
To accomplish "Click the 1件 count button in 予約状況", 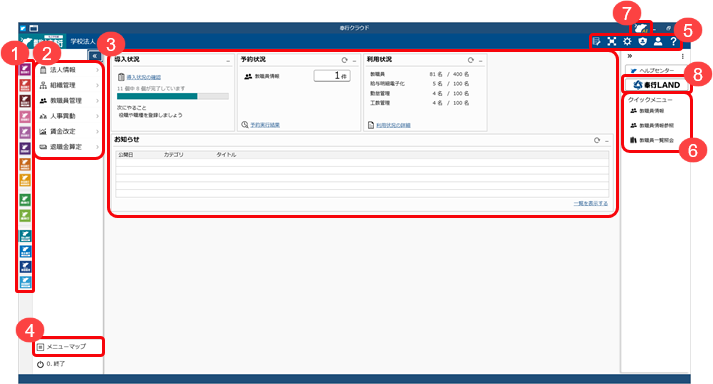I will coord(332,76).
